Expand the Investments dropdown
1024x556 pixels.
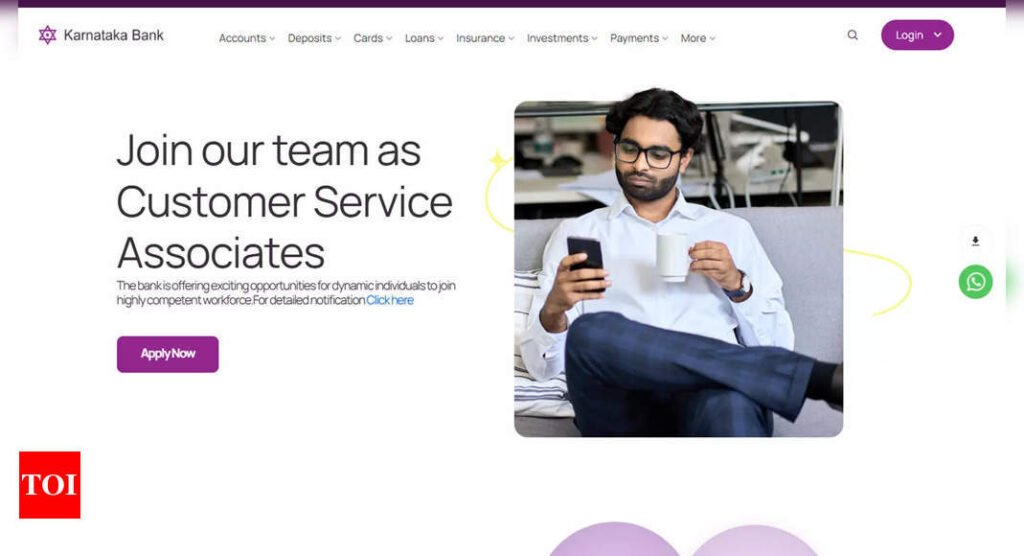pyautogui.click(x=562, y=39)
